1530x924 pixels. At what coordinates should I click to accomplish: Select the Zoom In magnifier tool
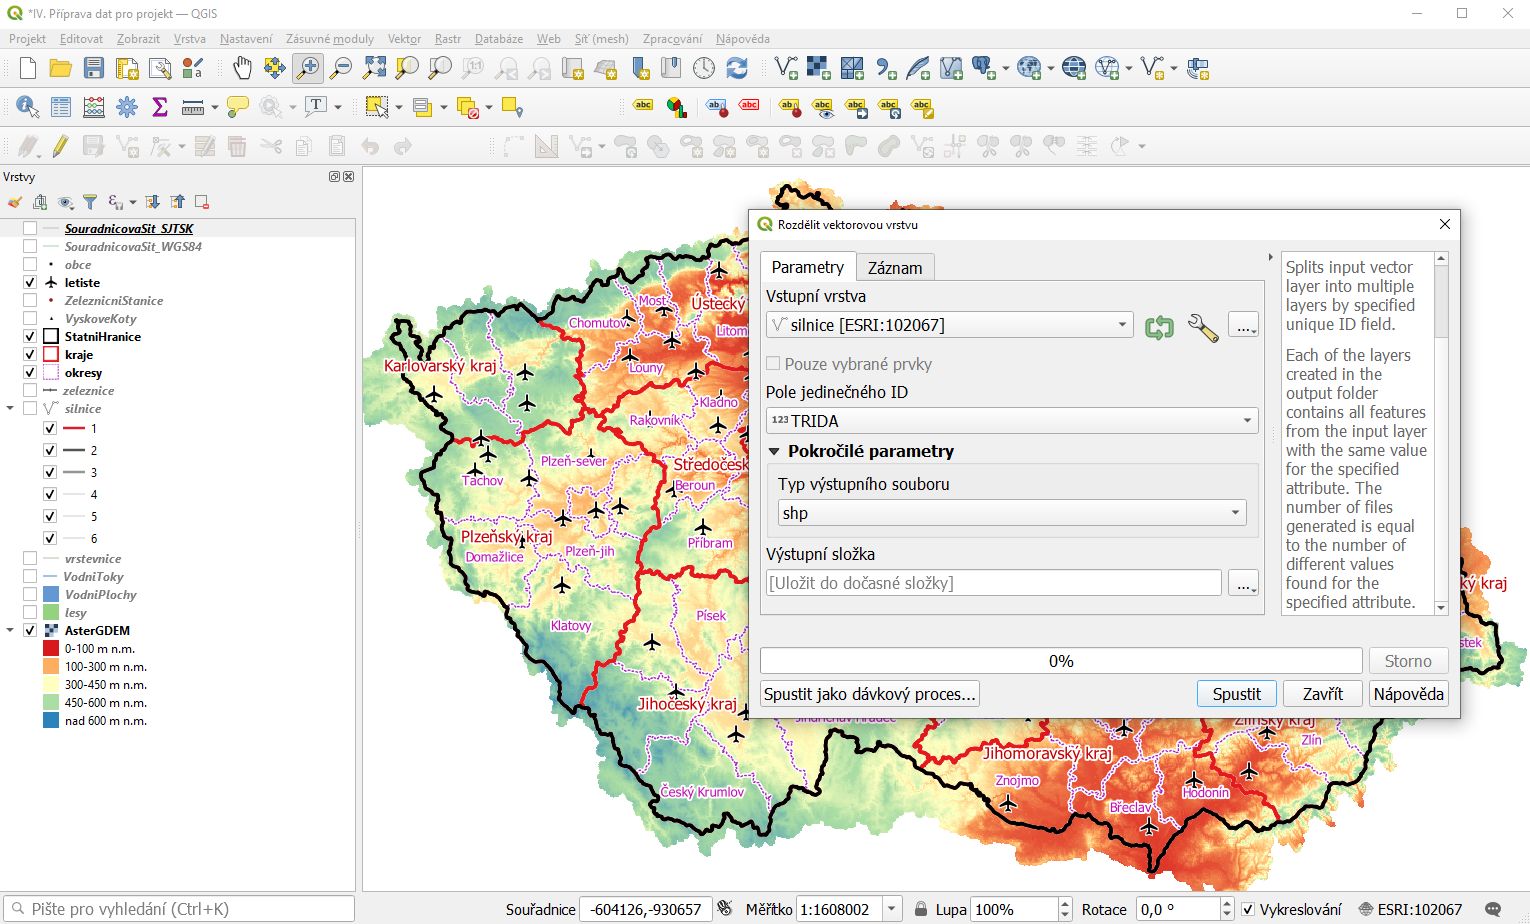pos(307,68)
